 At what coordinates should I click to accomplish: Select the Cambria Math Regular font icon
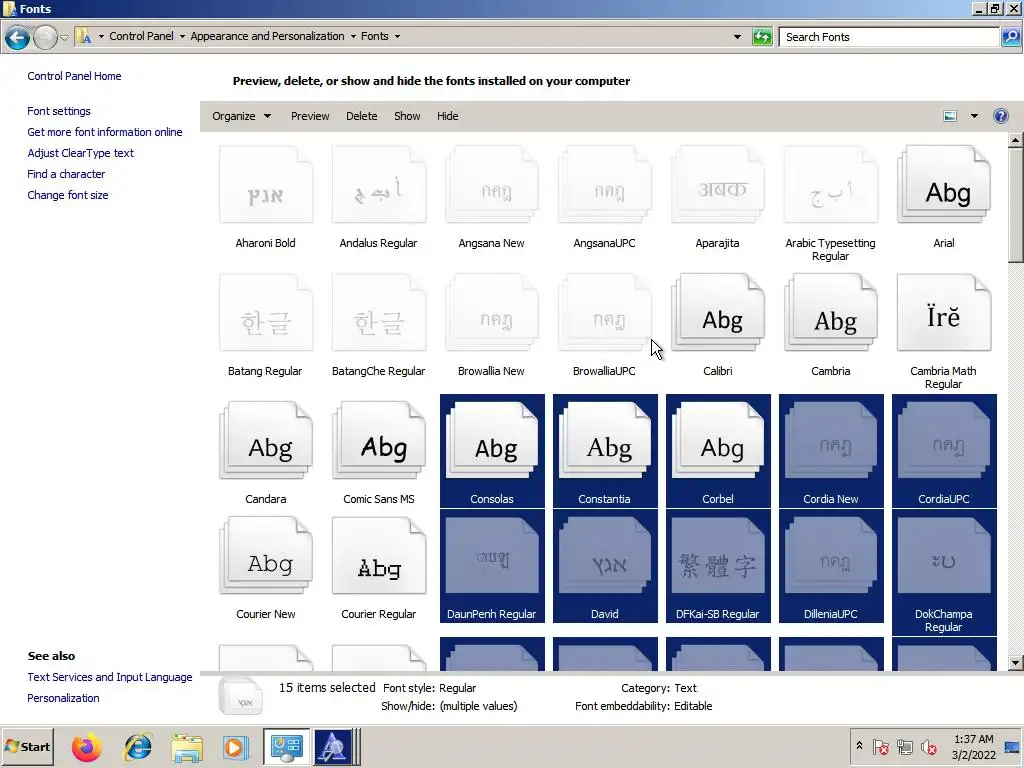[x=944, y=313]
